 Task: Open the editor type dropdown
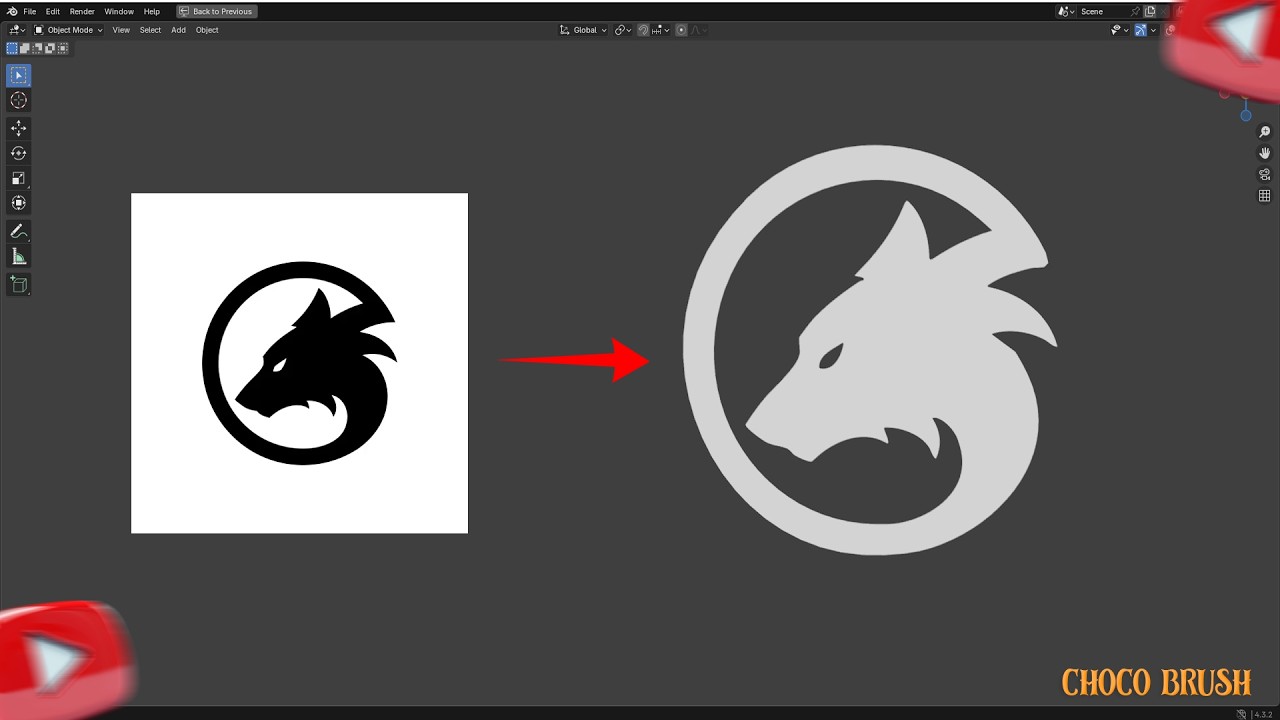(x=16, y=30)
